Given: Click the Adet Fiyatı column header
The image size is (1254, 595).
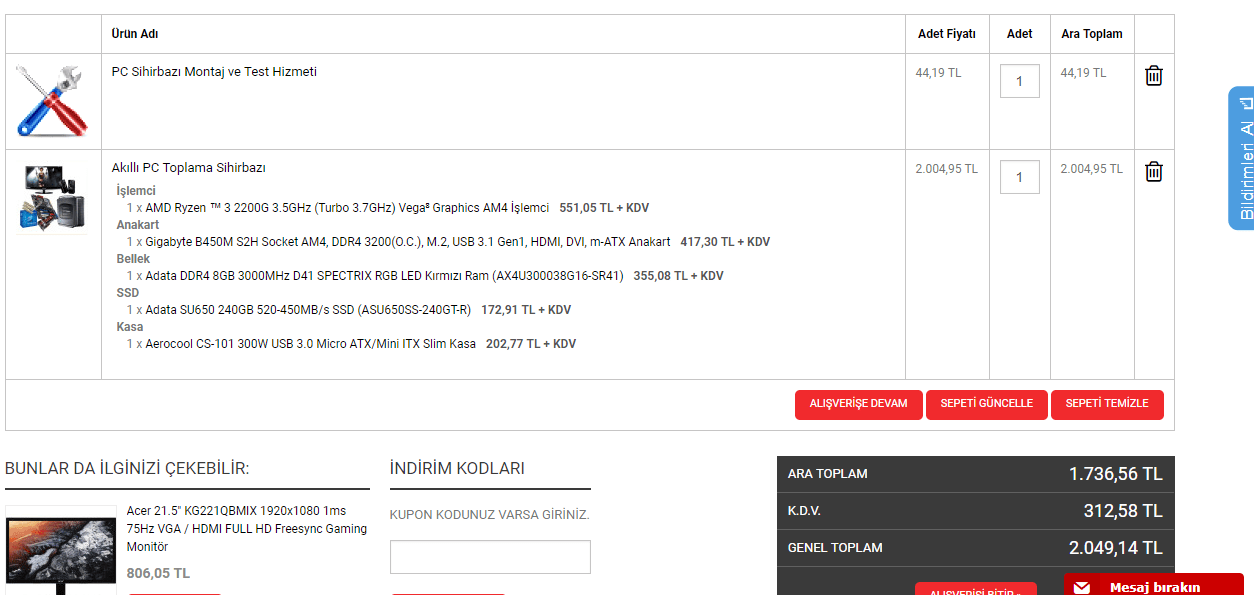Looking at the screenshot, I should pos(947,34).
